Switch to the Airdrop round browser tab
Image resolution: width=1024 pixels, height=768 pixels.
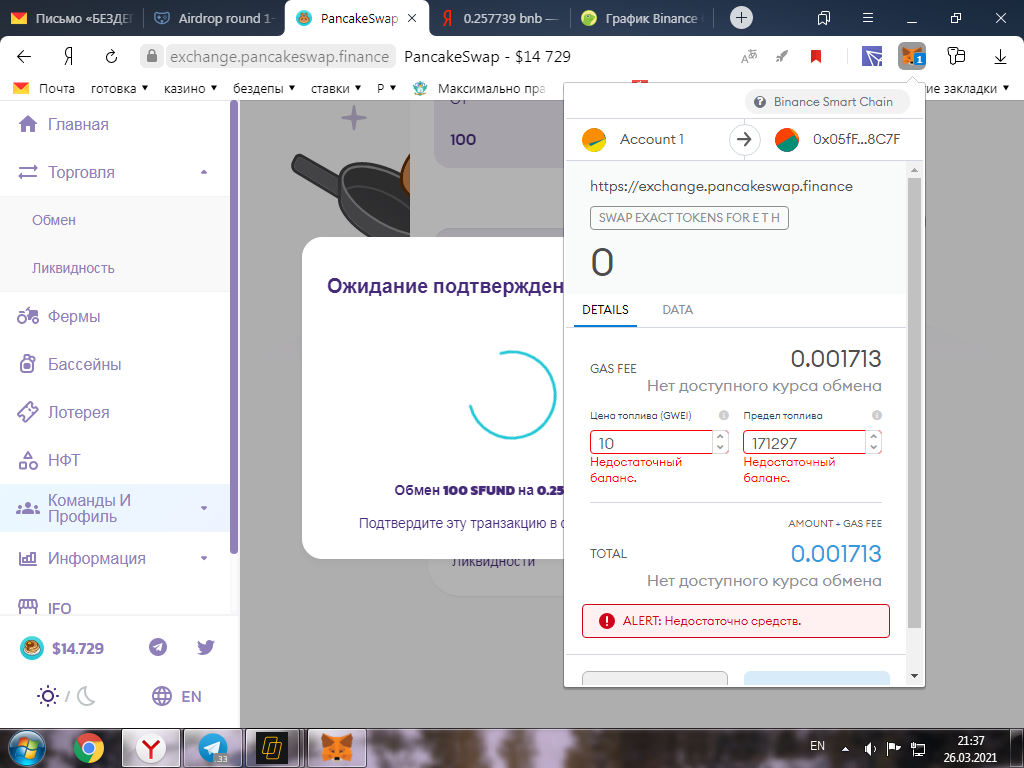pos(214,18)
